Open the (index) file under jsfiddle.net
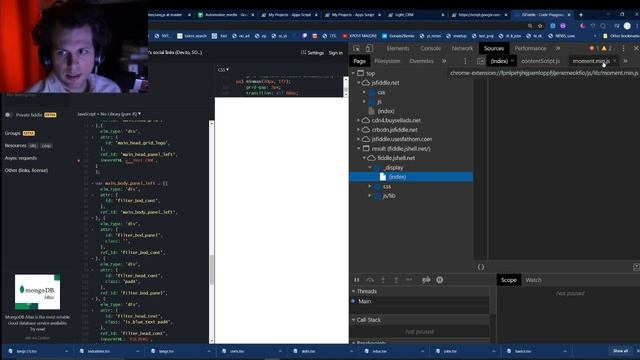Image resolution: width=640 pixels, height=360 pixels. click(x=386, y=111)
